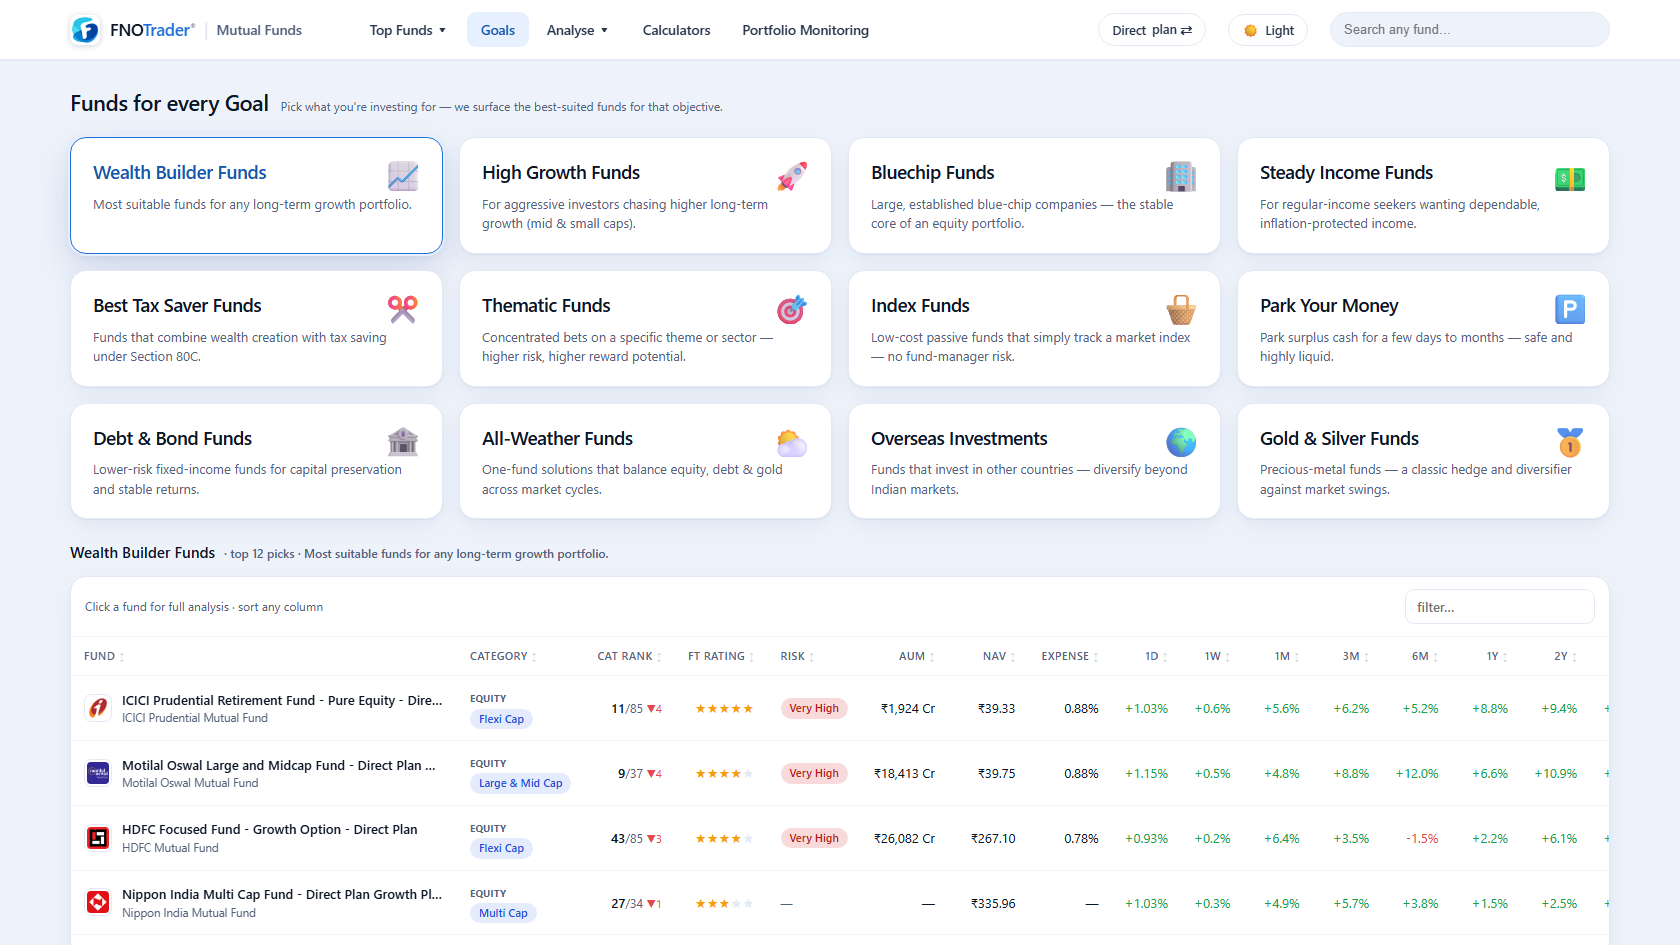Choose the Steady Income Funds card
The height and width of the screenshot is (945, 1680).
1423,195
